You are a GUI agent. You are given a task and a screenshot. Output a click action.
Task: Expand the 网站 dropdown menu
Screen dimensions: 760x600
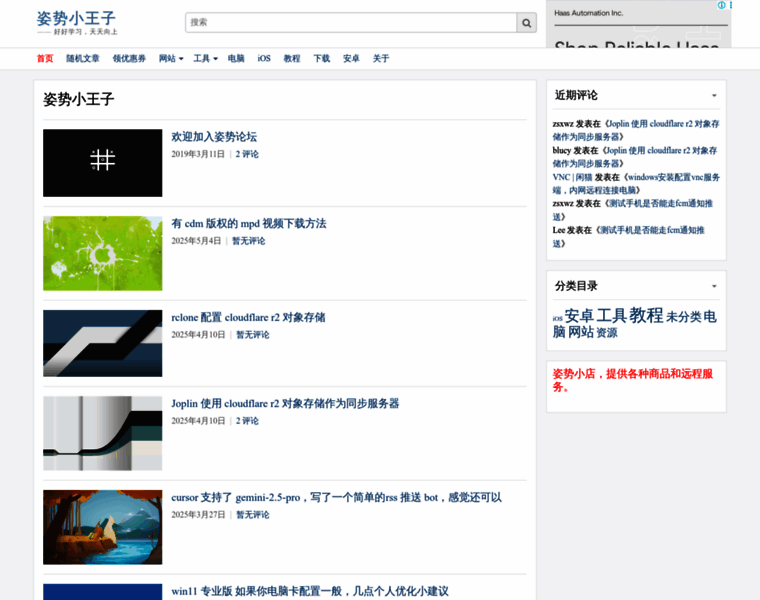[171, 59]
